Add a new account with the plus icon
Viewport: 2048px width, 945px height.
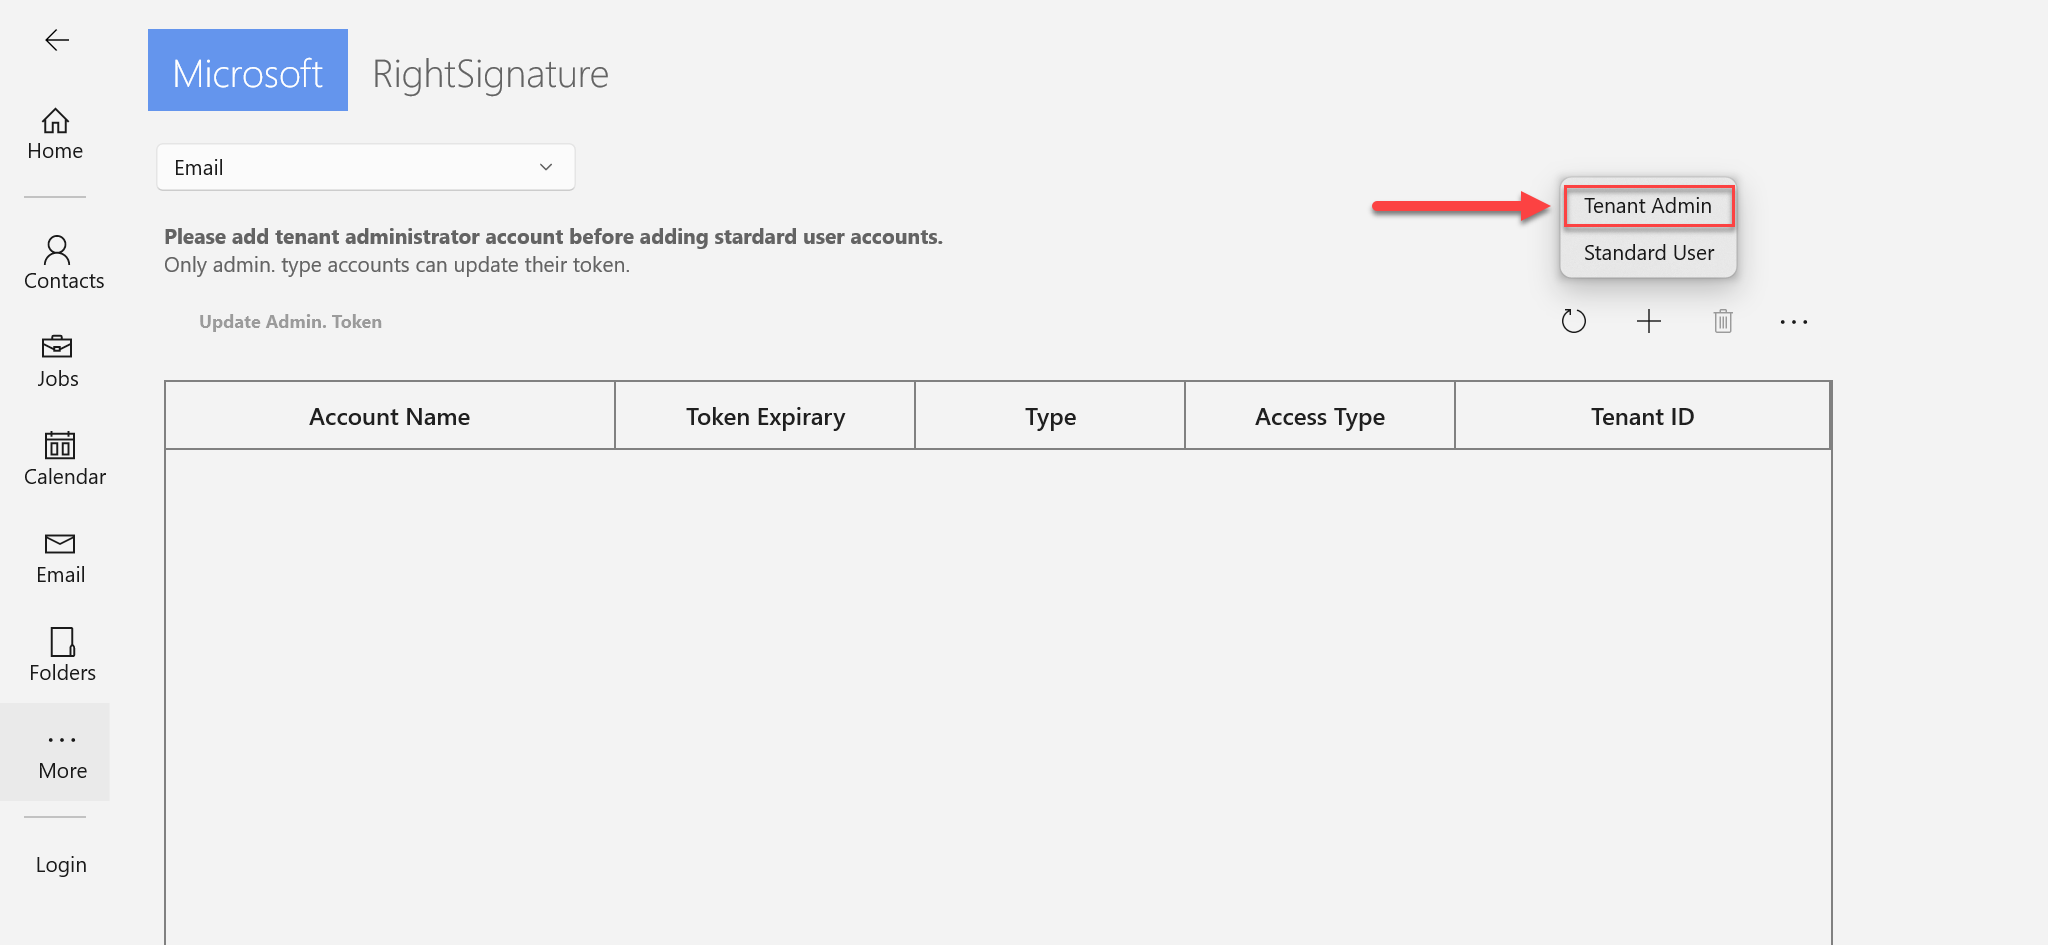[1649, 321]
